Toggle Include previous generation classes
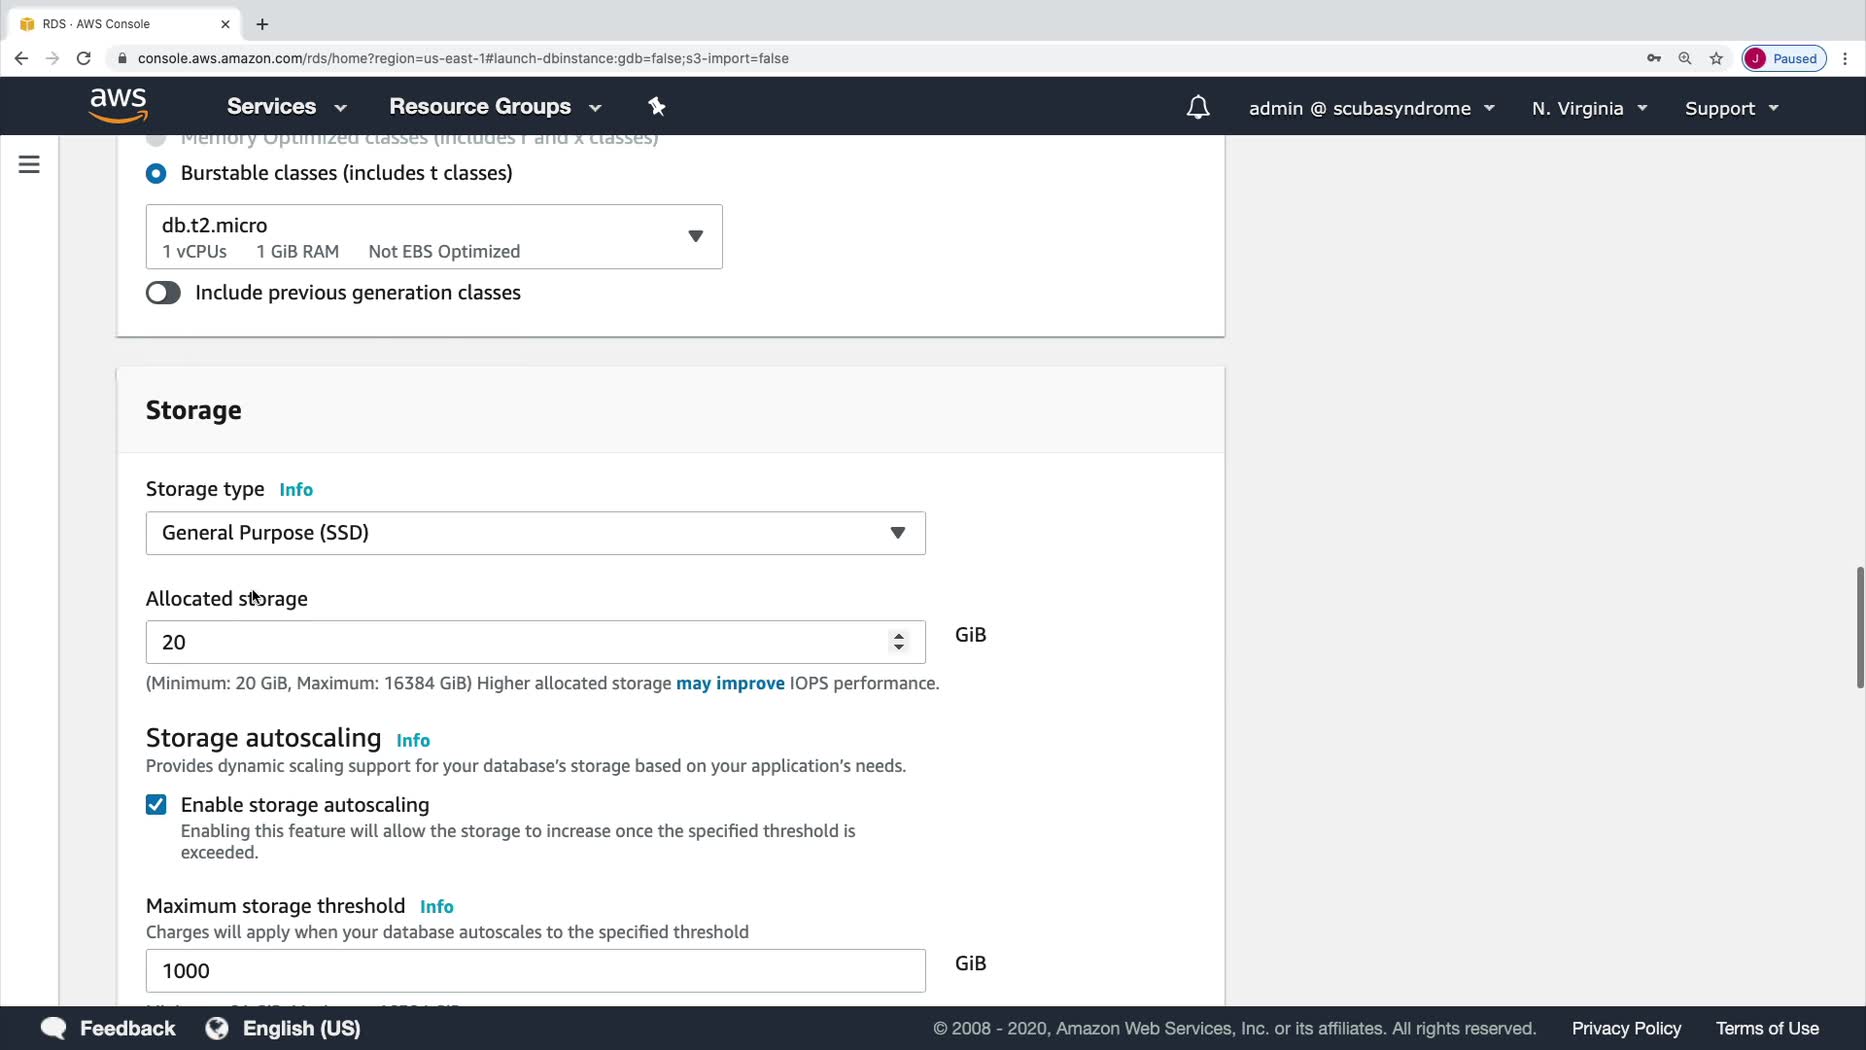Viewport: 1866px width, 1050px height. click(x=163, y=293)
